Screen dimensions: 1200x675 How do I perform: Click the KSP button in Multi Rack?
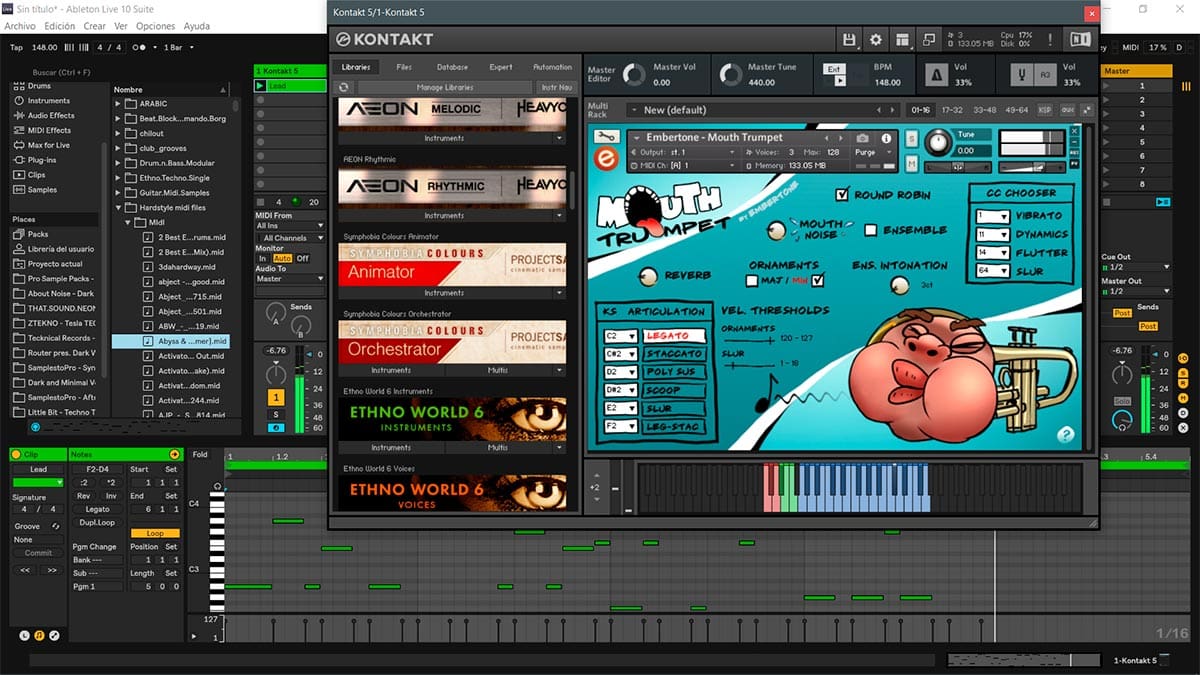tap(1045, 110)
